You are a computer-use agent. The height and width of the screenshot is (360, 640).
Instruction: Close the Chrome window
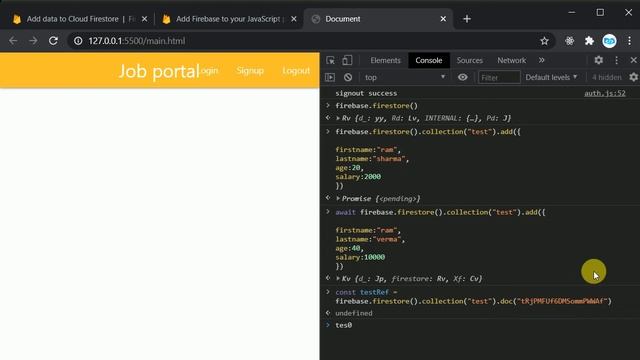coord(629,13)
